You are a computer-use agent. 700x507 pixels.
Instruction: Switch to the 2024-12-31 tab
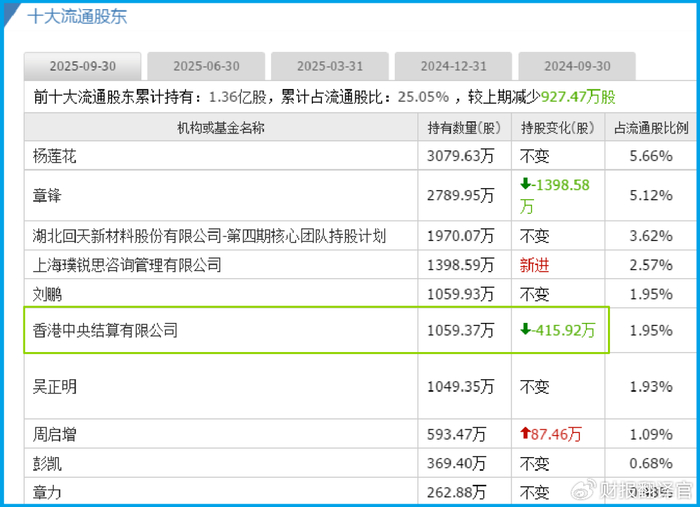coord(453,66)
